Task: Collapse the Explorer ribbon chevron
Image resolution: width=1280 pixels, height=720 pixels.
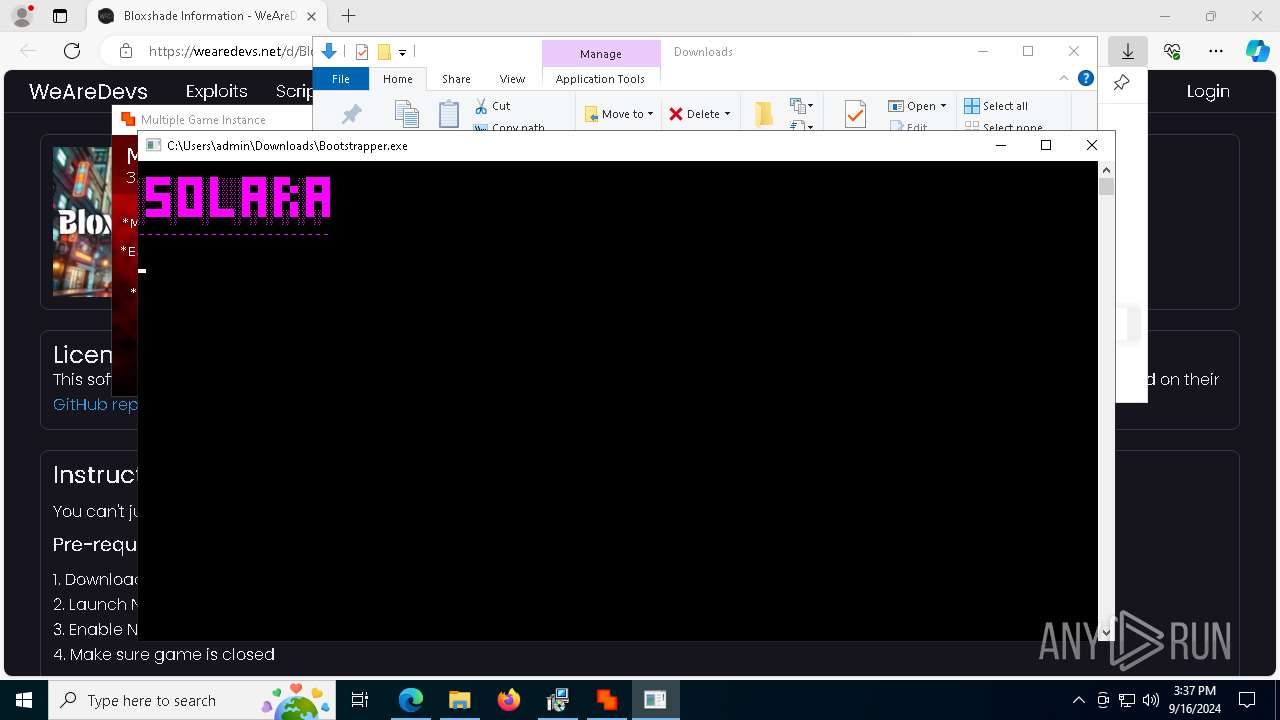Action: coord(1064,78)
